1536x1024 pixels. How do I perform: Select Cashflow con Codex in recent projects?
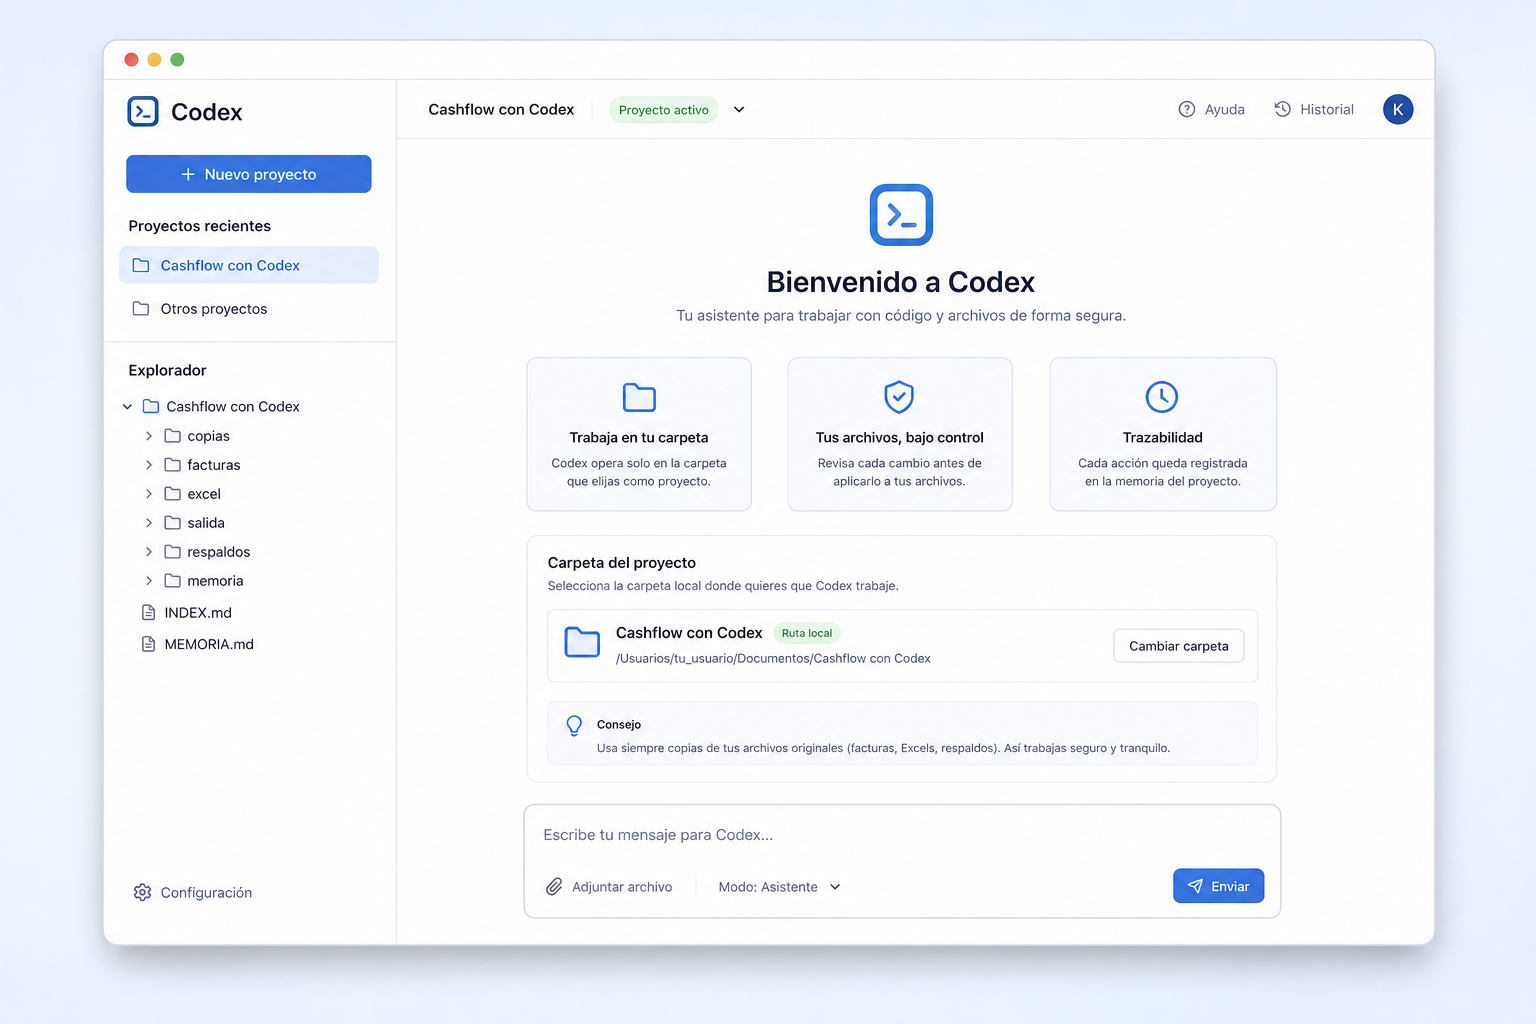coord(249,265)
